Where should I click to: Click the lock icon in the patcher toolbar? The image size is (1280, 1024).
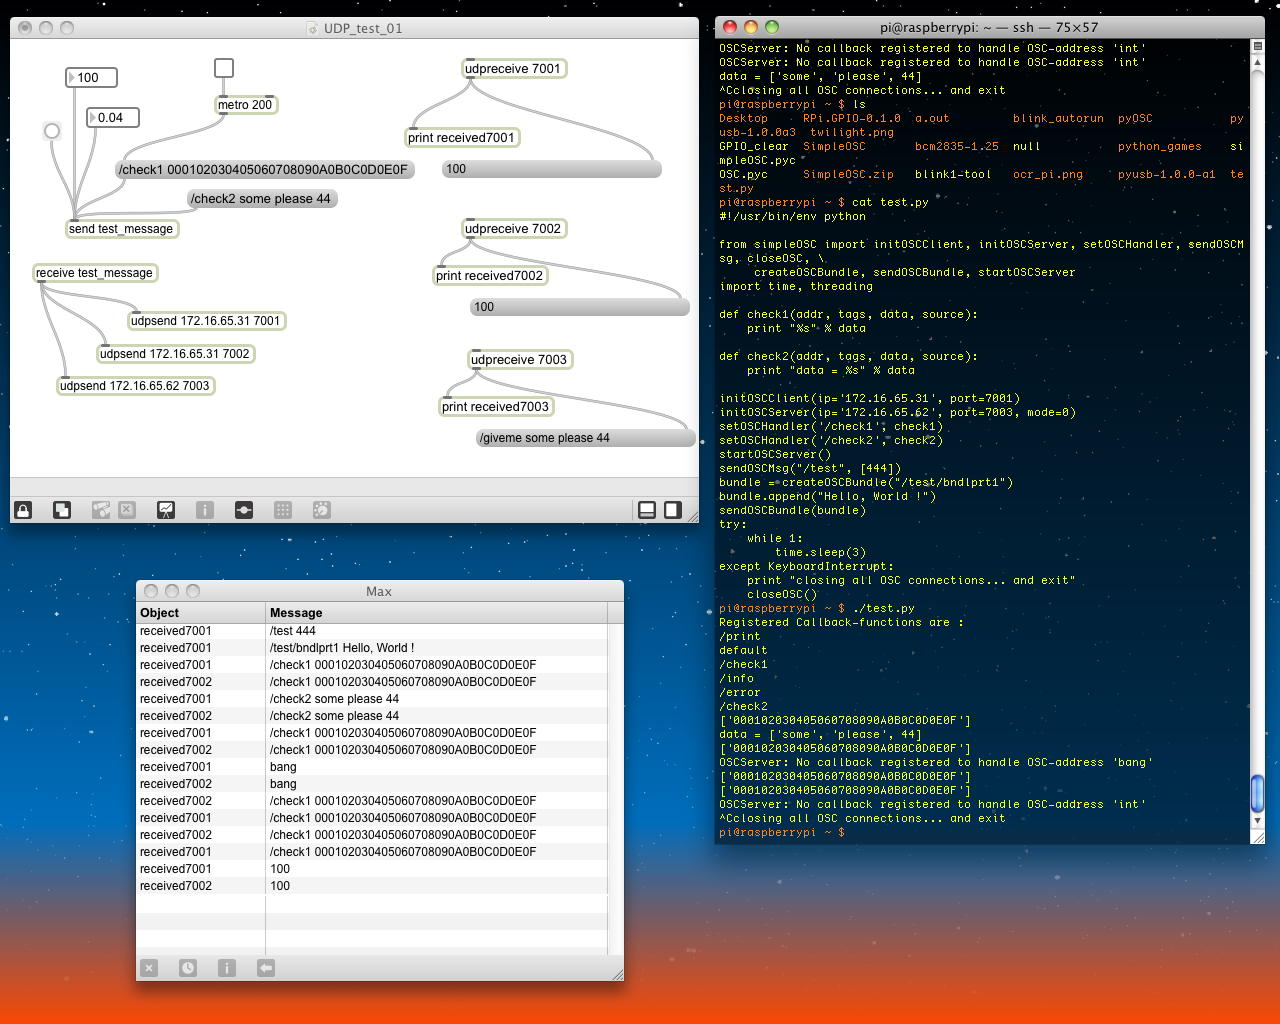(23, 510)
